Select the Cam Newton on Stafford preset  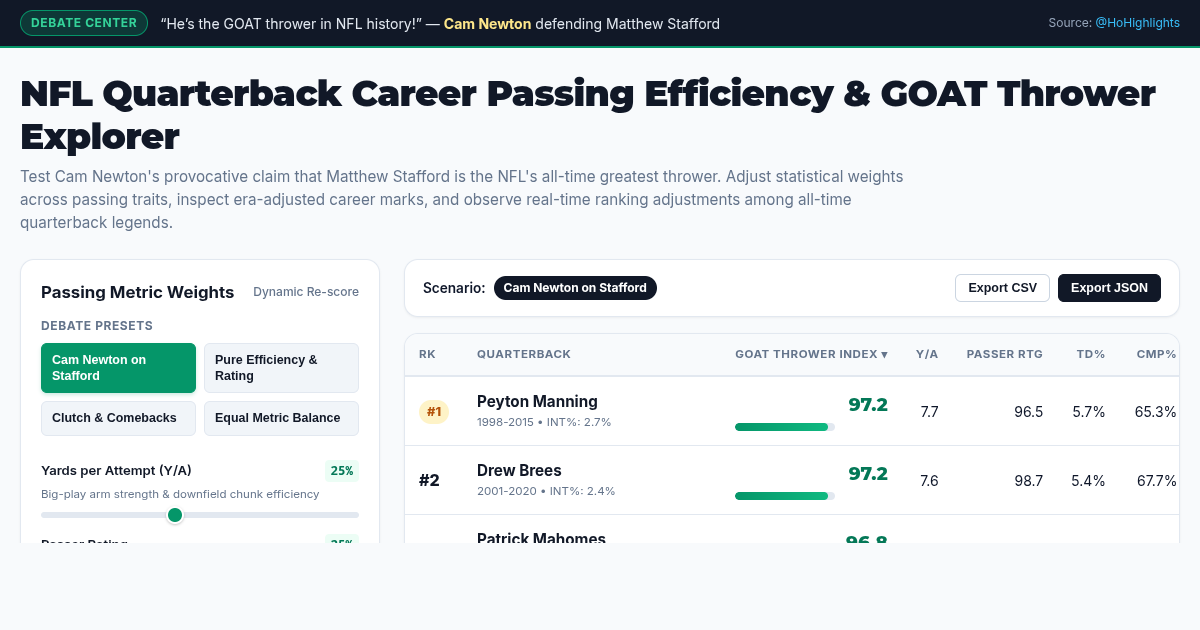tap(118, 368)
